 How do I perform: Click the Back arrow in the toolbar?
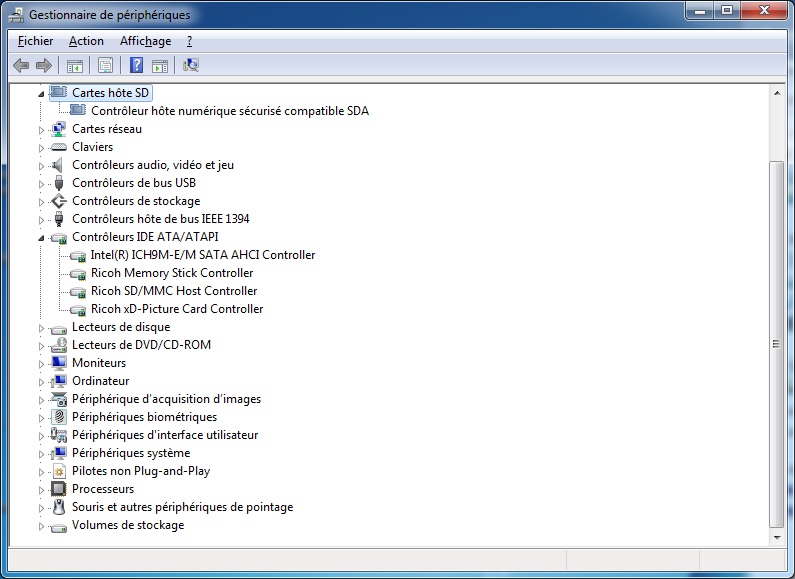(21, 66)
